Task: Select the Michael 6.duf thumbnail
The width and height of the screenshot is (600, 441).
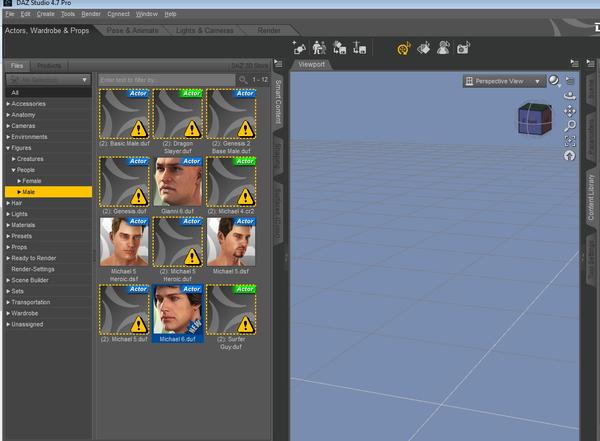Action: pos(178,309)
